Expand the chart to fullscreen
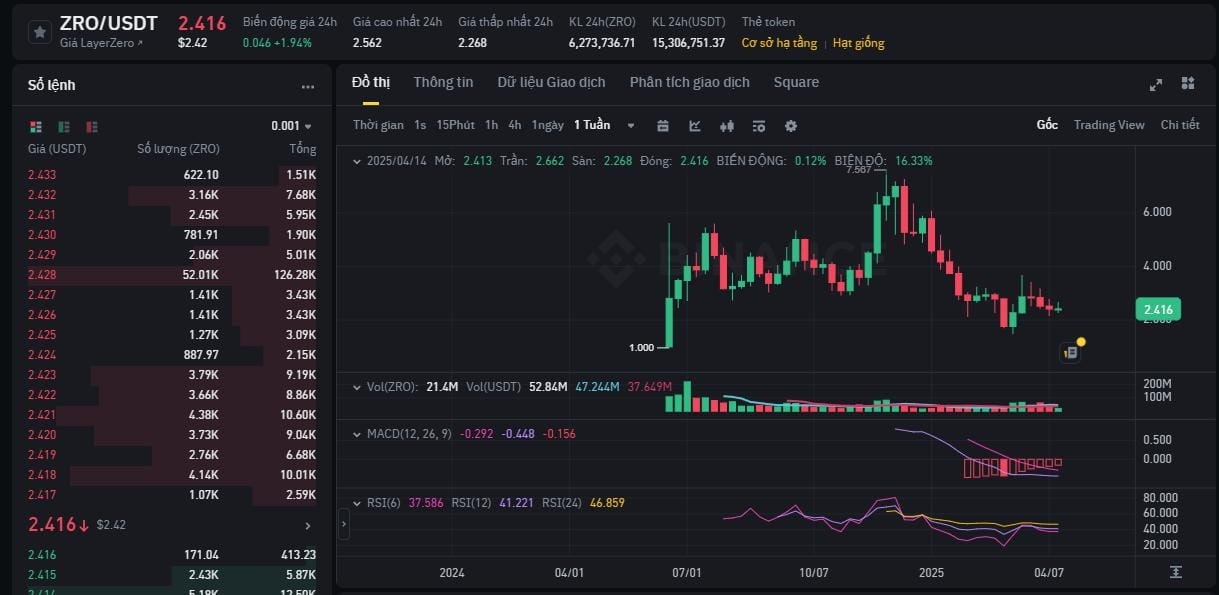Image resolution: width=1219 pixels, height=595 pixels. 1156,84
